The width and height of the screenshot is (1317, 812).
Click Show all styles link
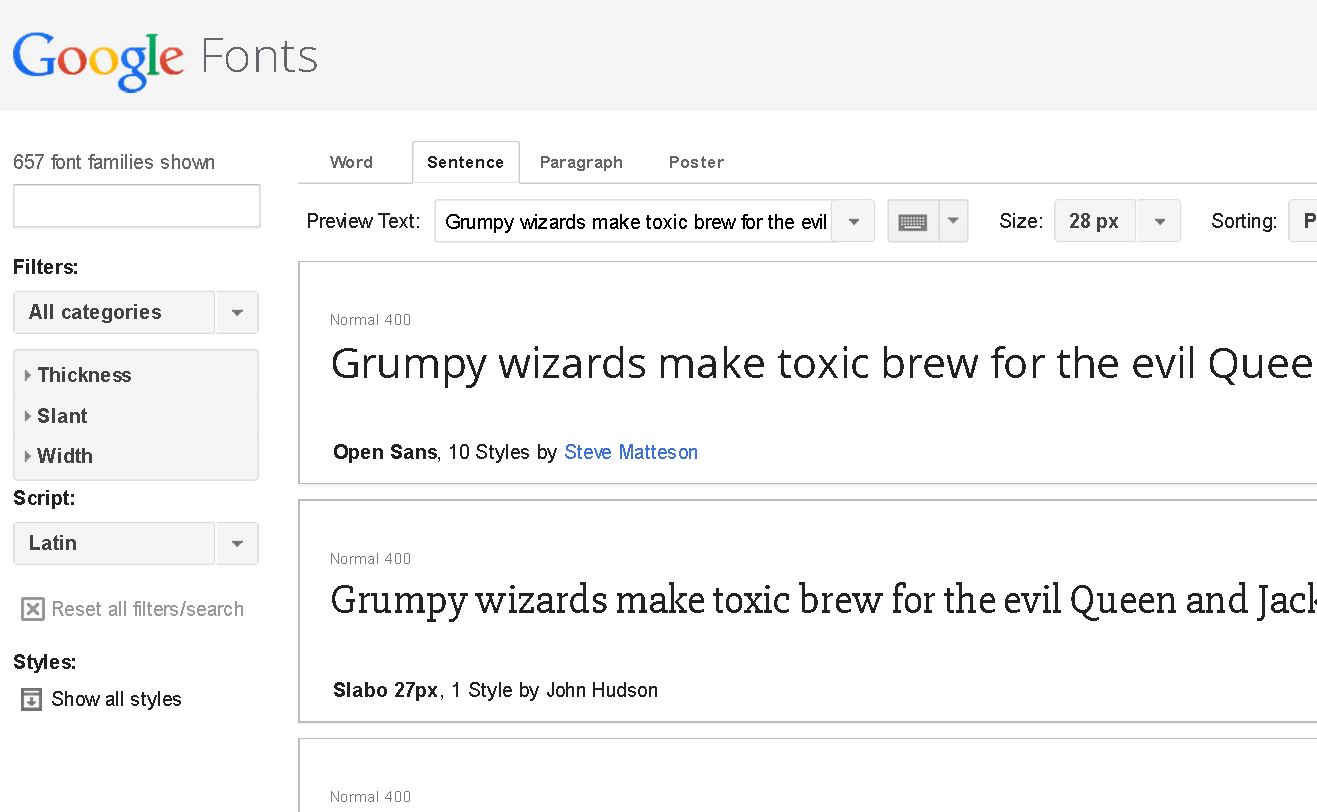(x=117, y=699)
